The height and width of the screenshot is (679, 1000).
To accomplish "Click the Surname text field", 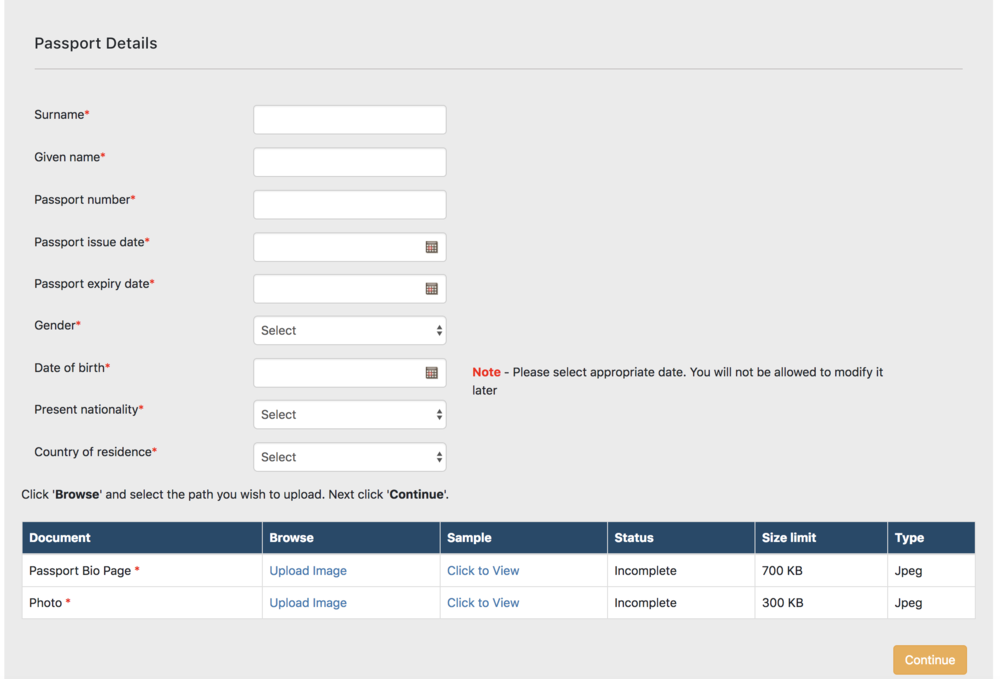I will 349,120.
